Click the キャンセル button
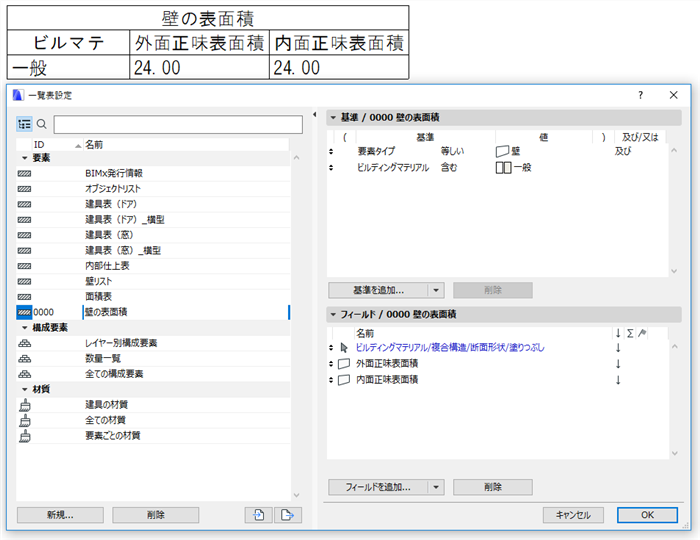This screenshot has width=700, height=540. [x=573, y=515]
